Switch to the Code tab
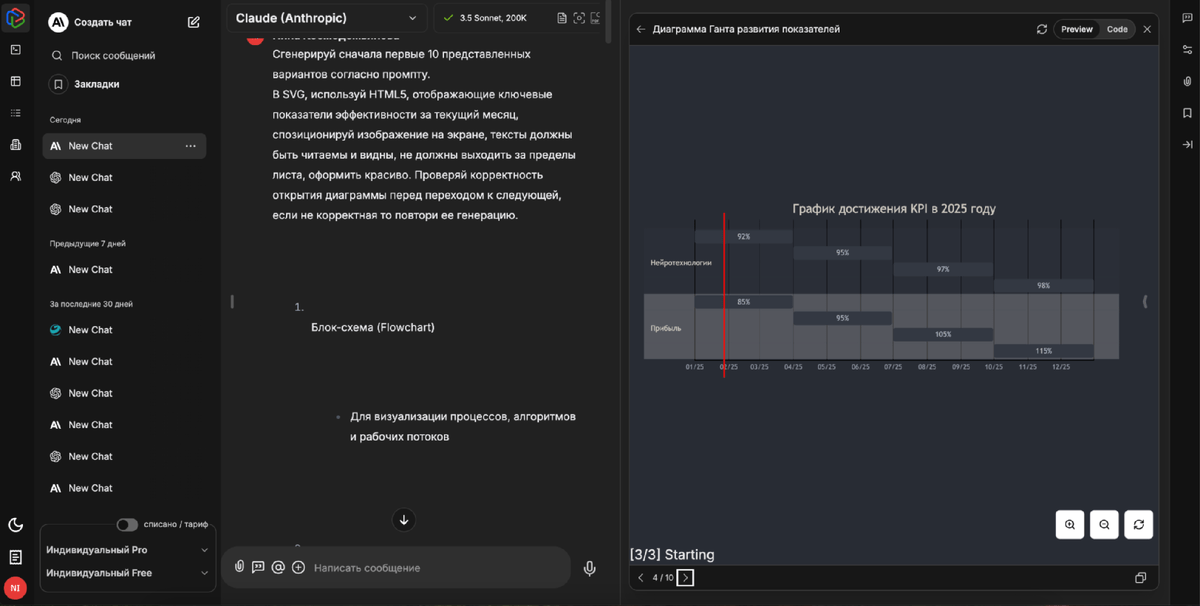Screen dimensions: 1200x606 [x=1117, y=29]
